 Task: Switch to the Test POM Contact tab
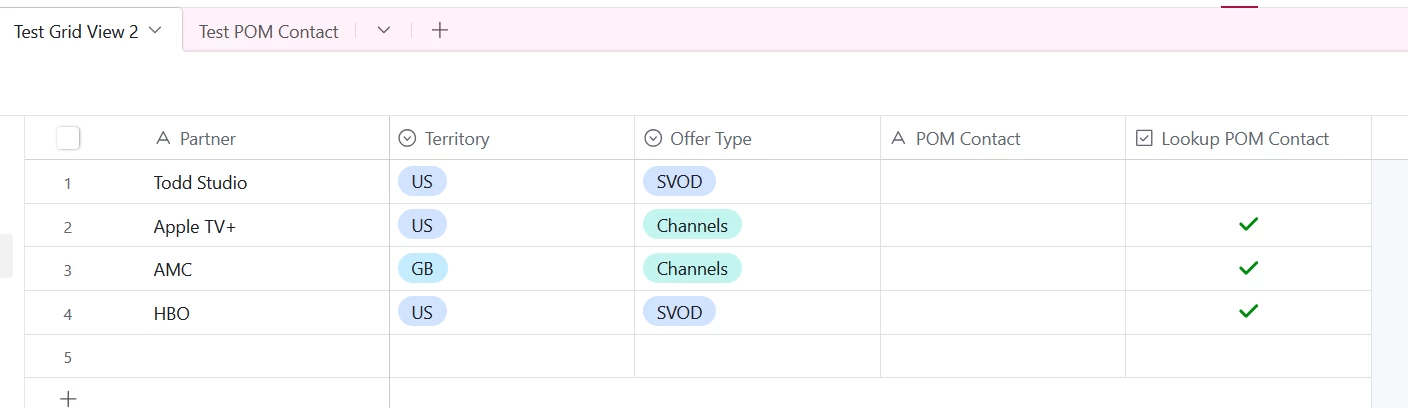point(268,32)
